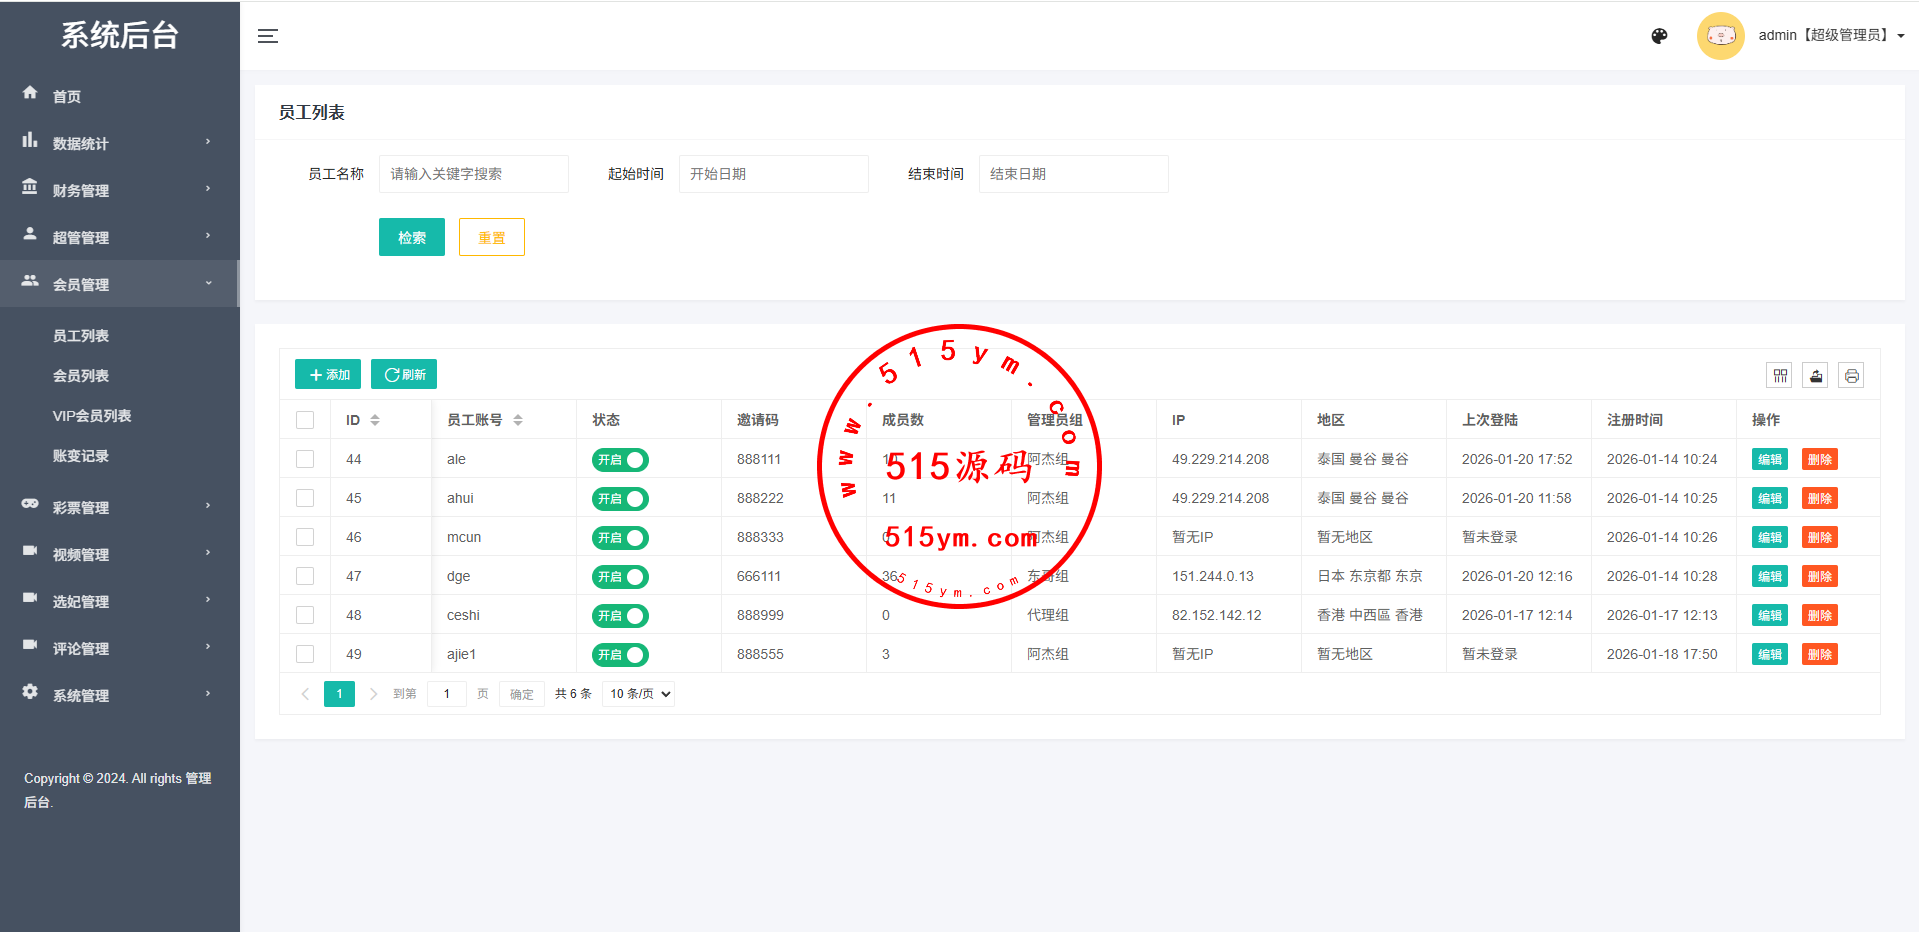Open the admin user dropdown menu
The image size is (1919, 932).
point(1830,35)
